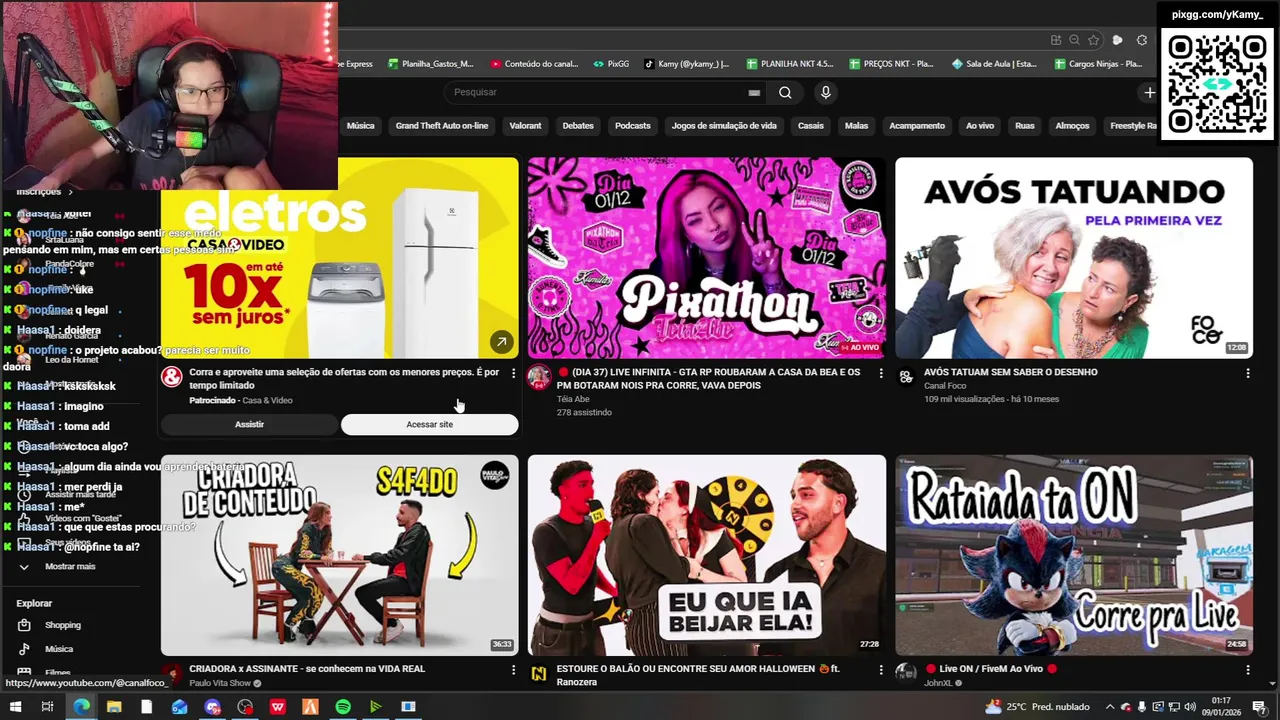
Task: Click the keyboard icon in search box
Action: point(754,92)
